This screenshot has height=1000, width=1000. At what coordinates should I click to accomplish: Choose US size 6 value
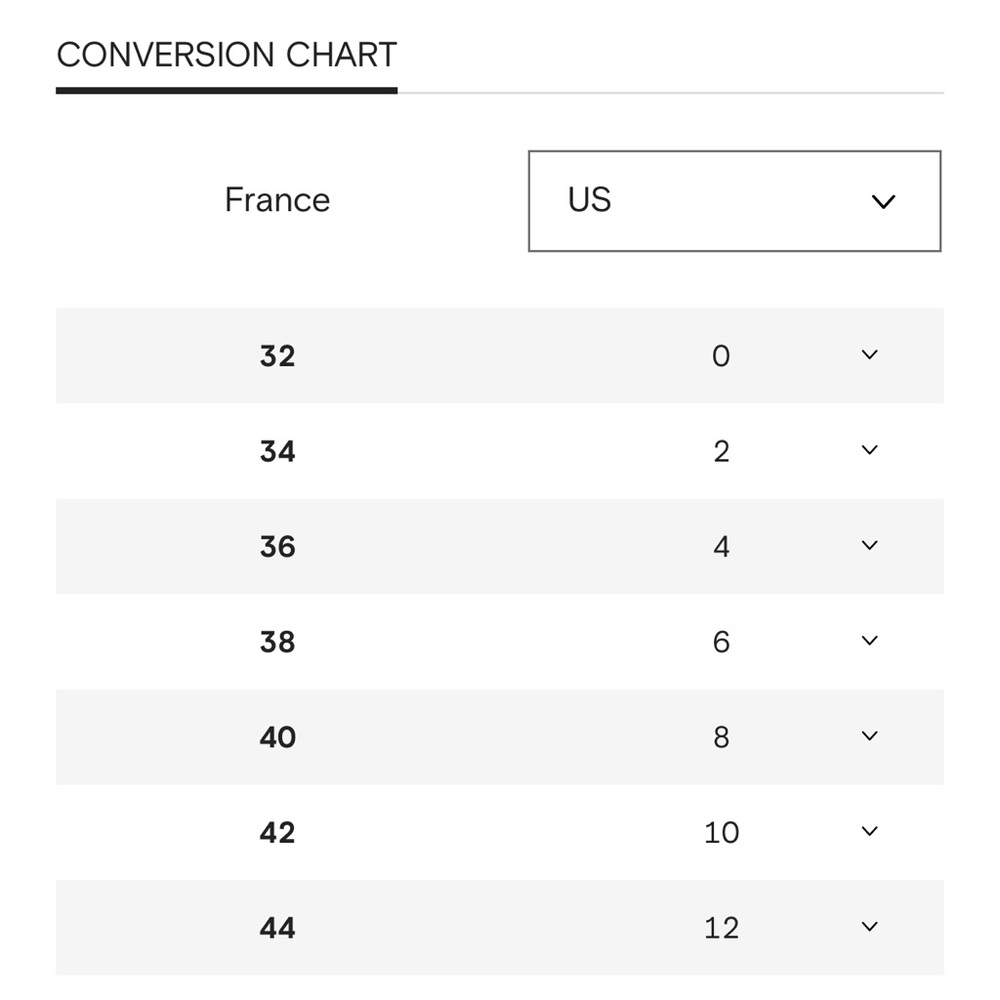click(721, 642)
